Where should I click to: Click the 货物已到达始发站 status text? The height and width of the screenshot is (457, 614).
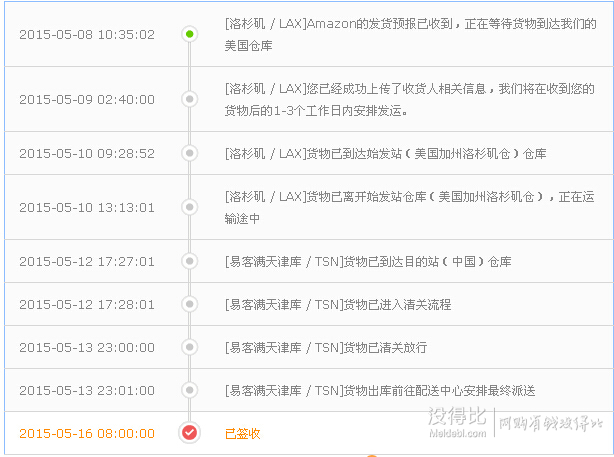click(385, 154)
